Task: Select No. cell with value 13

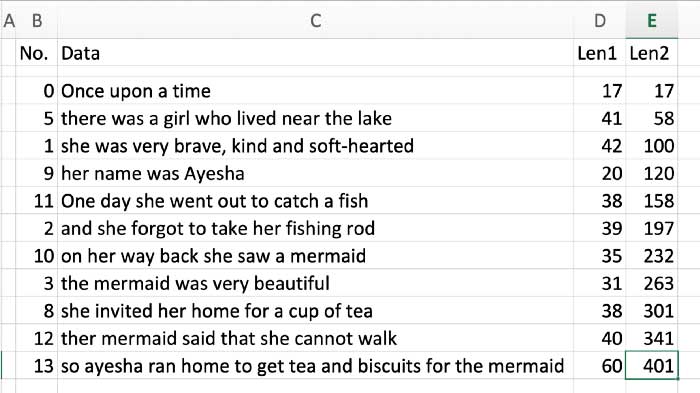Action: (x=37, y=366)
